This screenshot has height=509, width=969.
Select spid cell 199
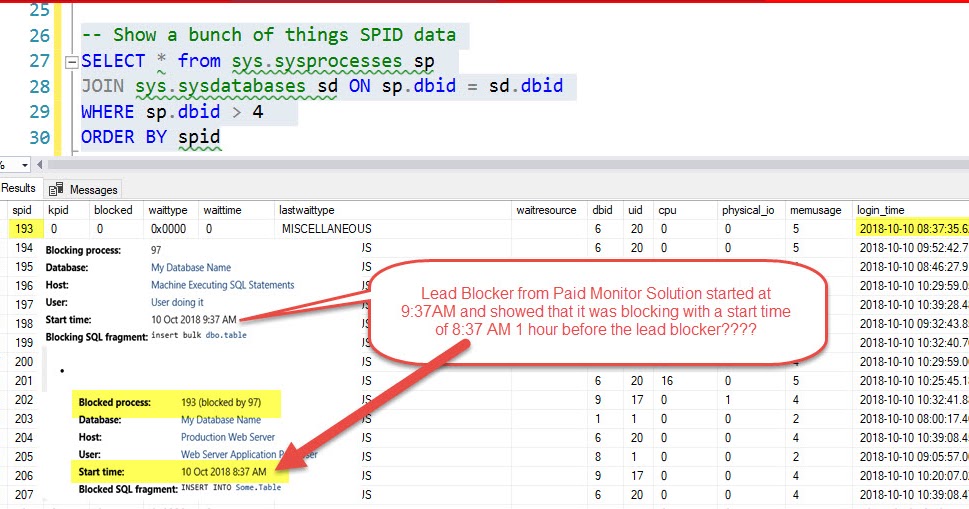(x=24, y=343)
